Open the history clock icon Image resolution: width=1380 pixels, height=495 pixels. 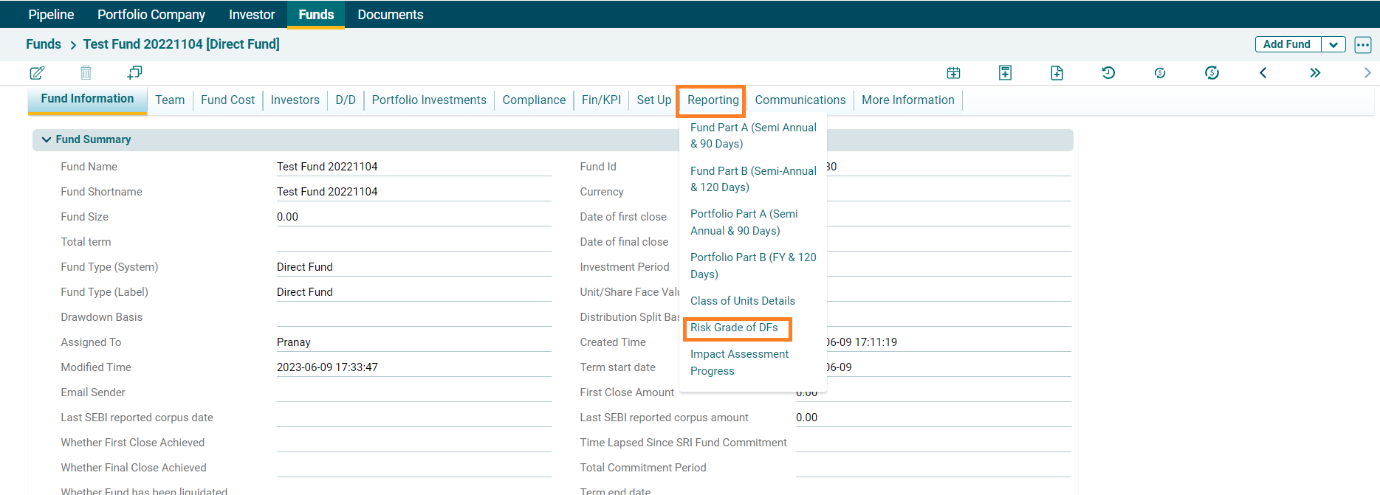click(x=1108, y=73)
